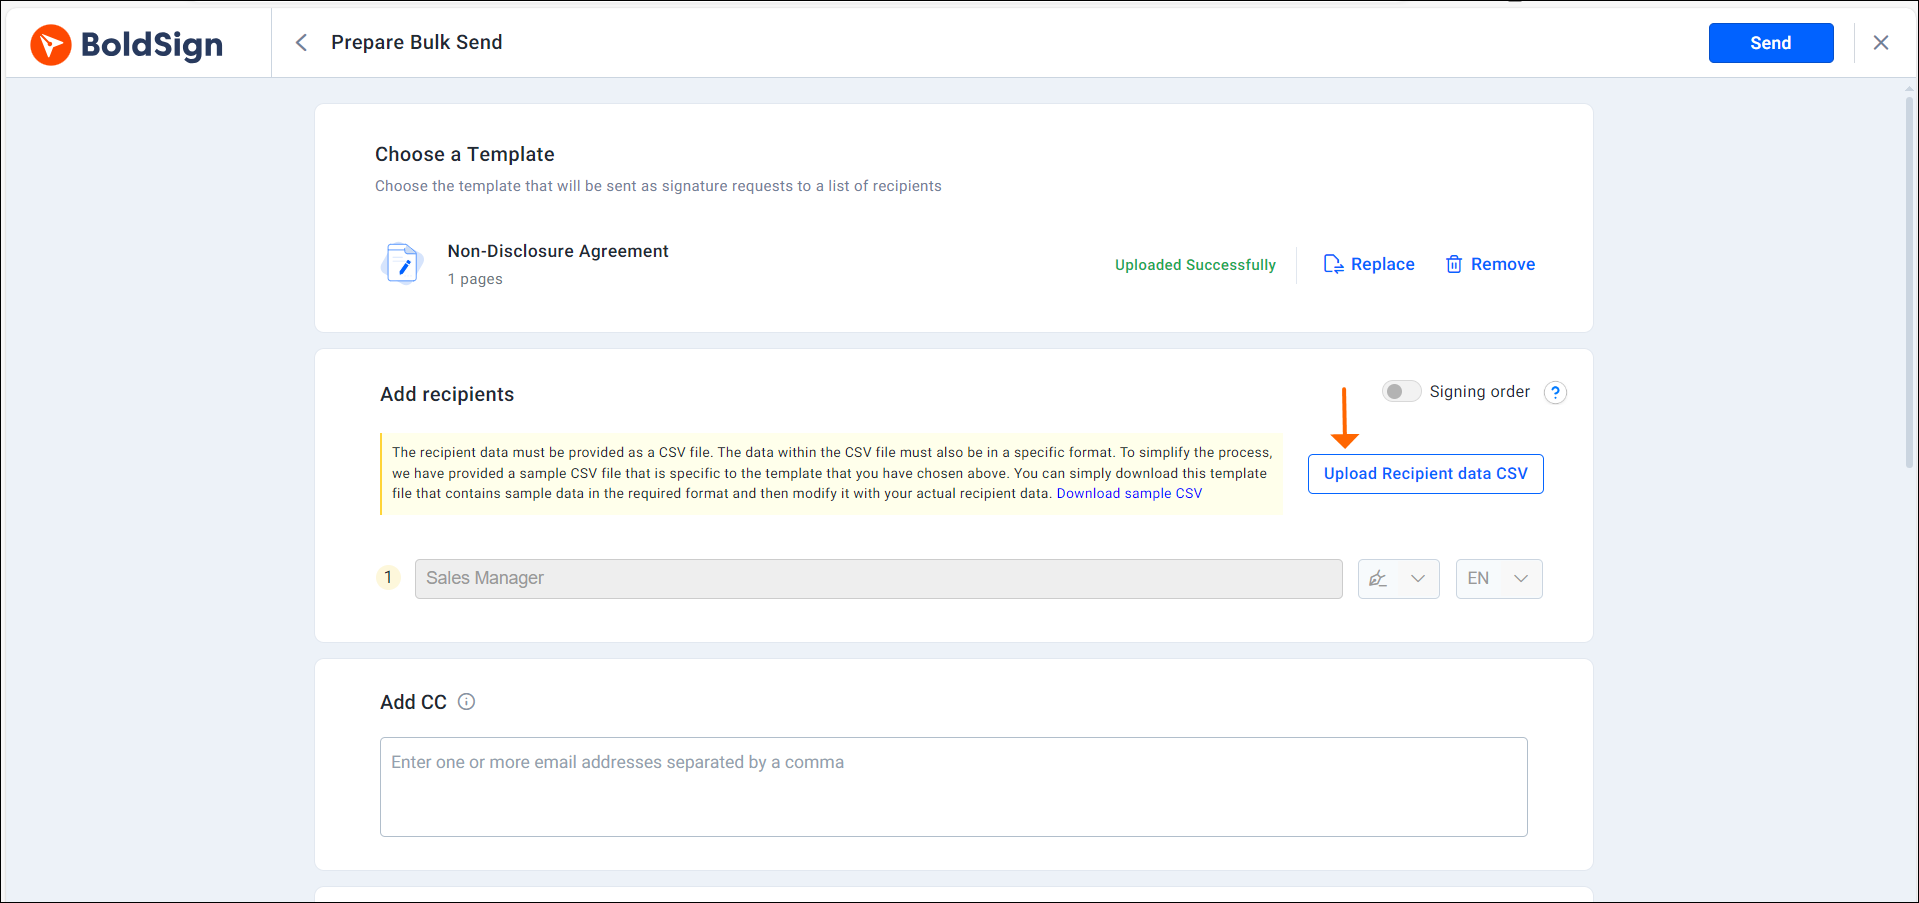
Task: Open the signer type dropdown chevron
Action: (x=1417, y=578)
